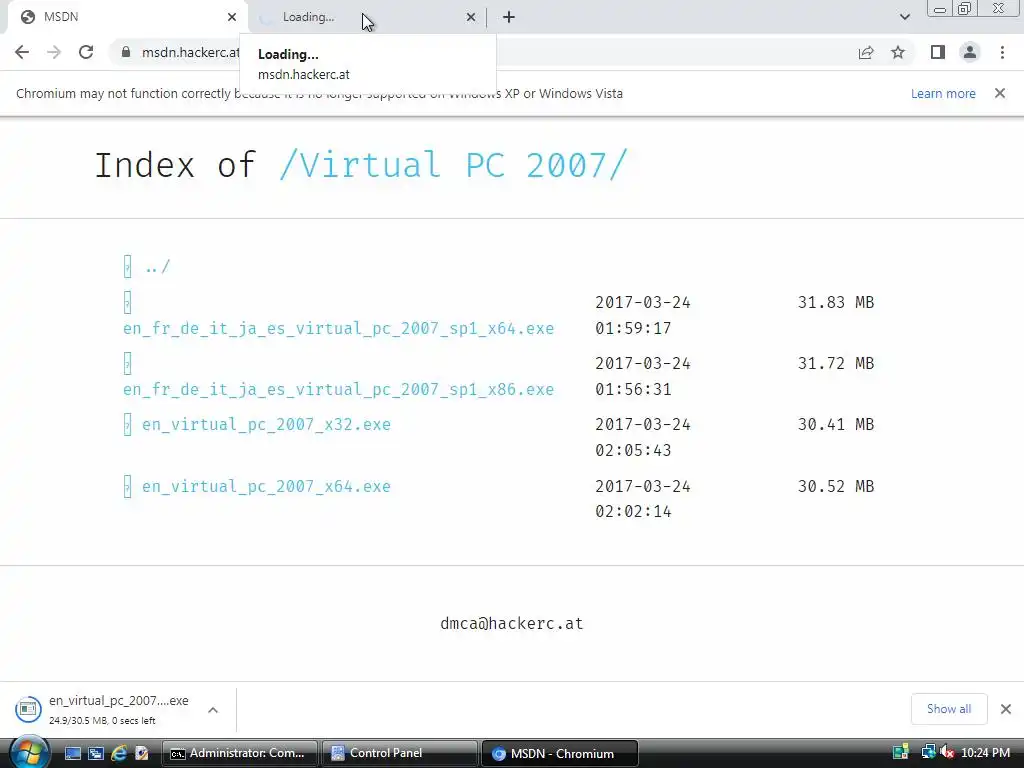Switch to Control Panel taskbar button
The image size is (1024, 768).
point(400,754)
